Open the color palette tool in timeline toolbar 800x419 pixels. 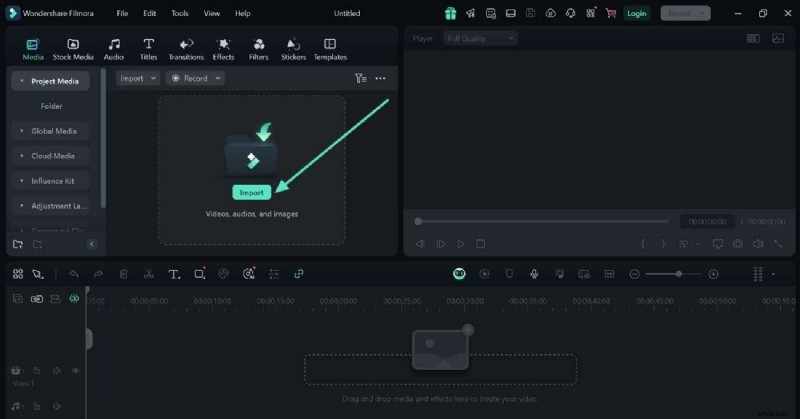224,274
